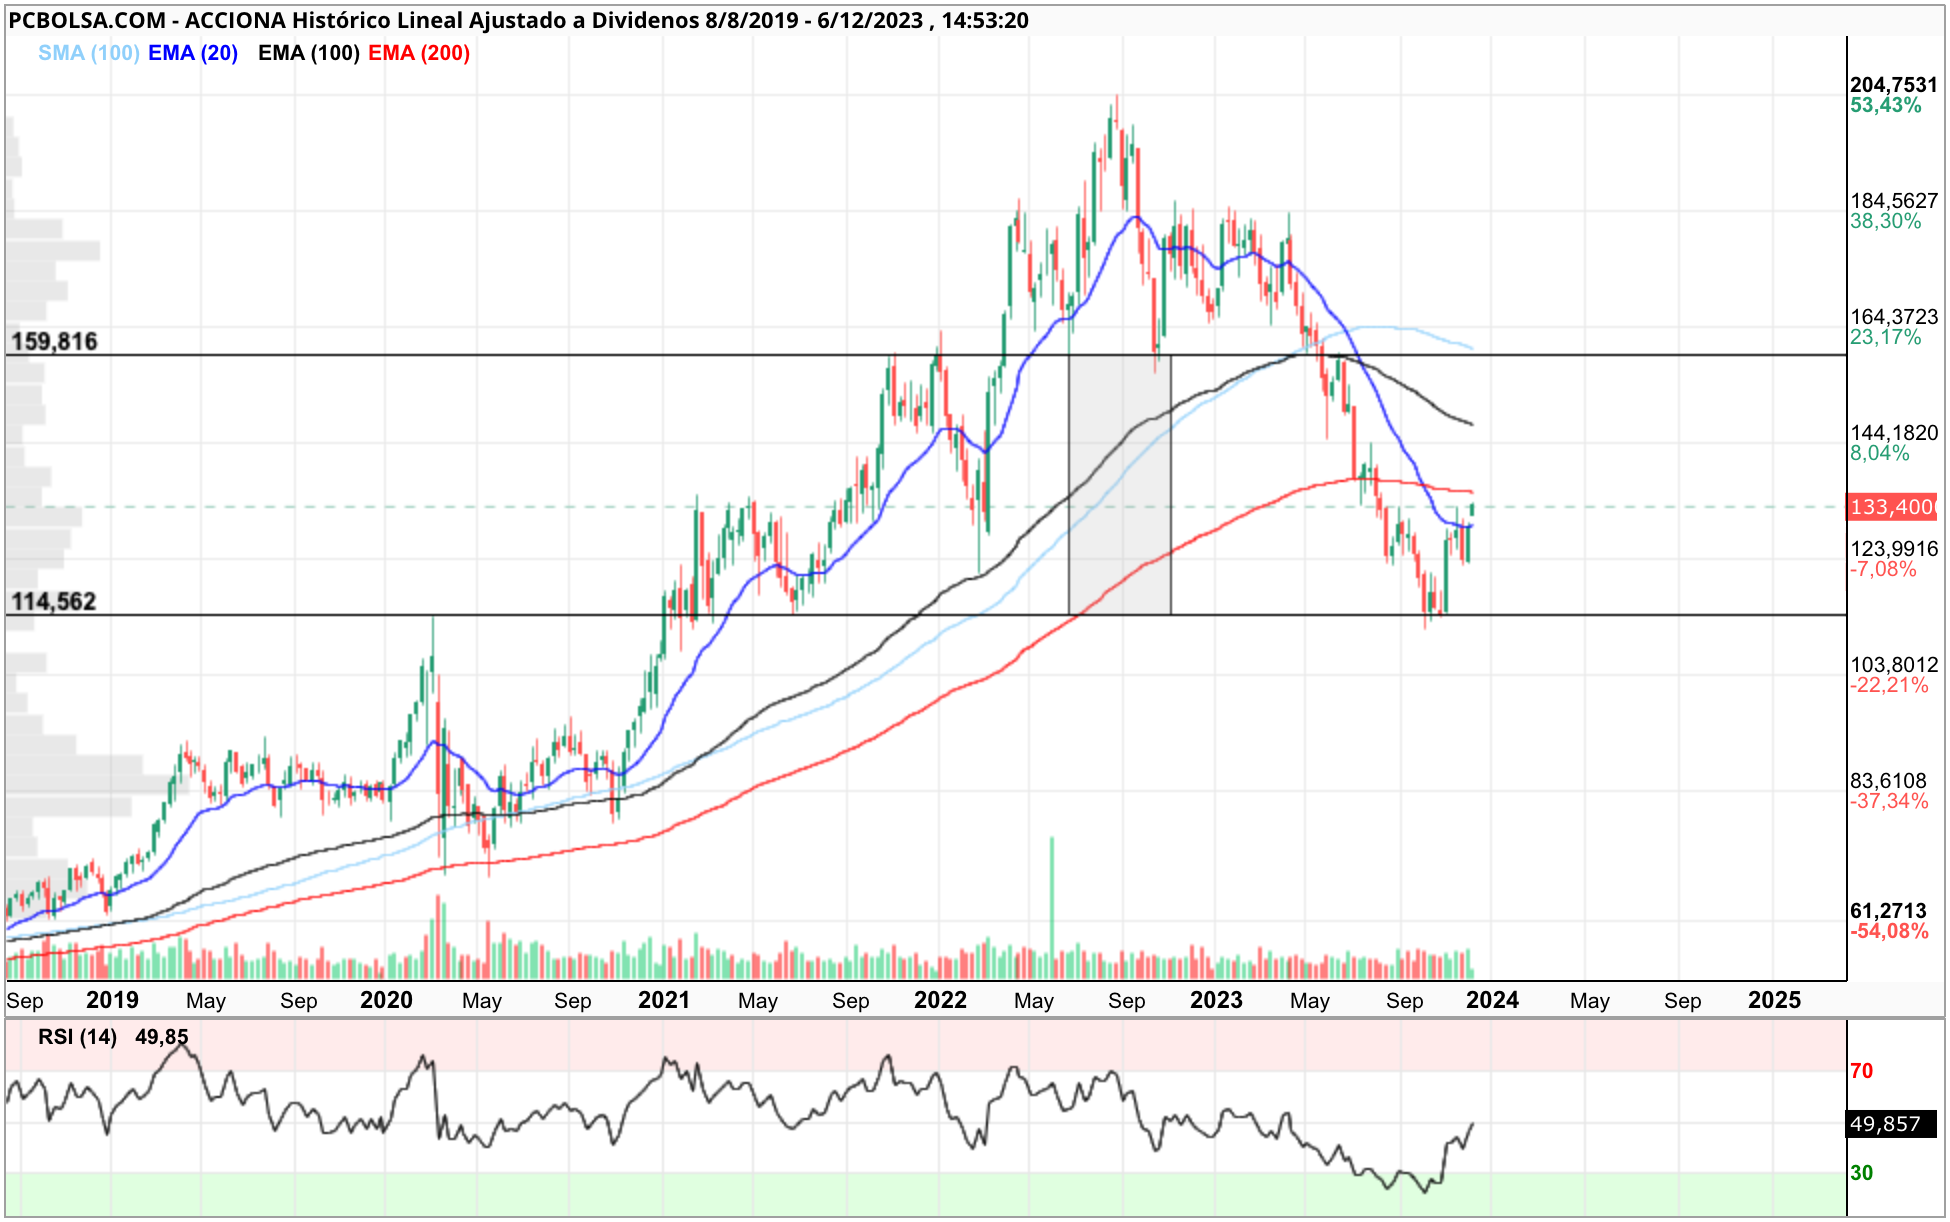Click the -22,21% axis percentage
The width and height of the screenshot is (1950, 1222).
click(x=1889, y=685)
